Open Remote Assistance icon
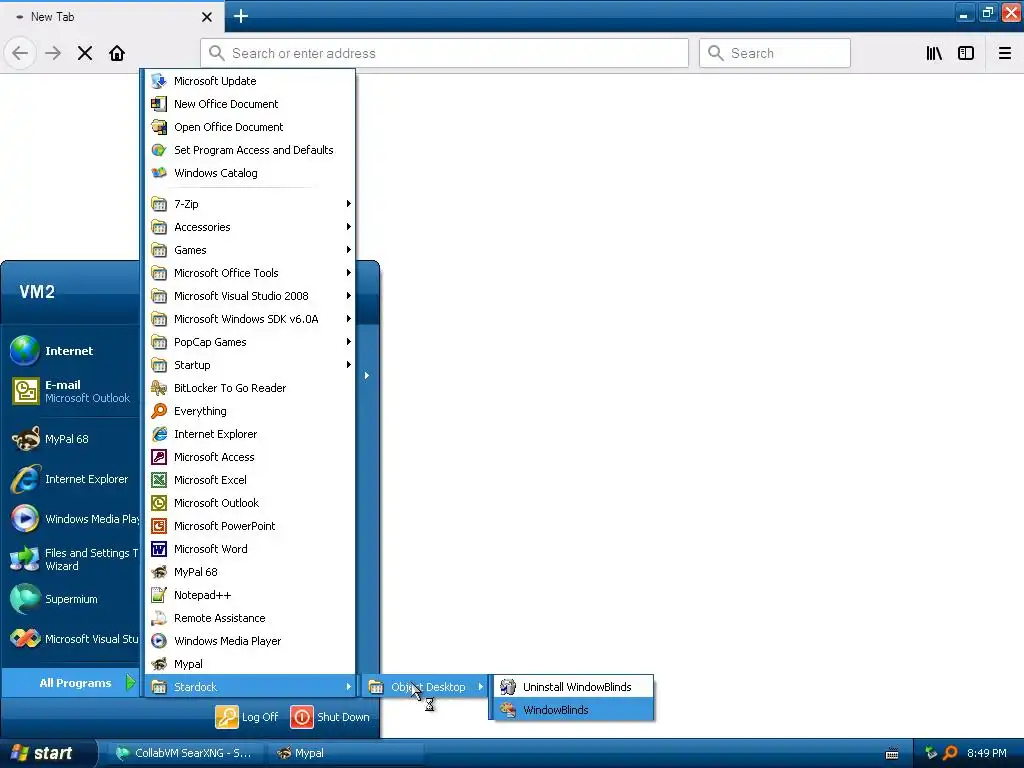The image size is (1024, 768). click(159, 618)
